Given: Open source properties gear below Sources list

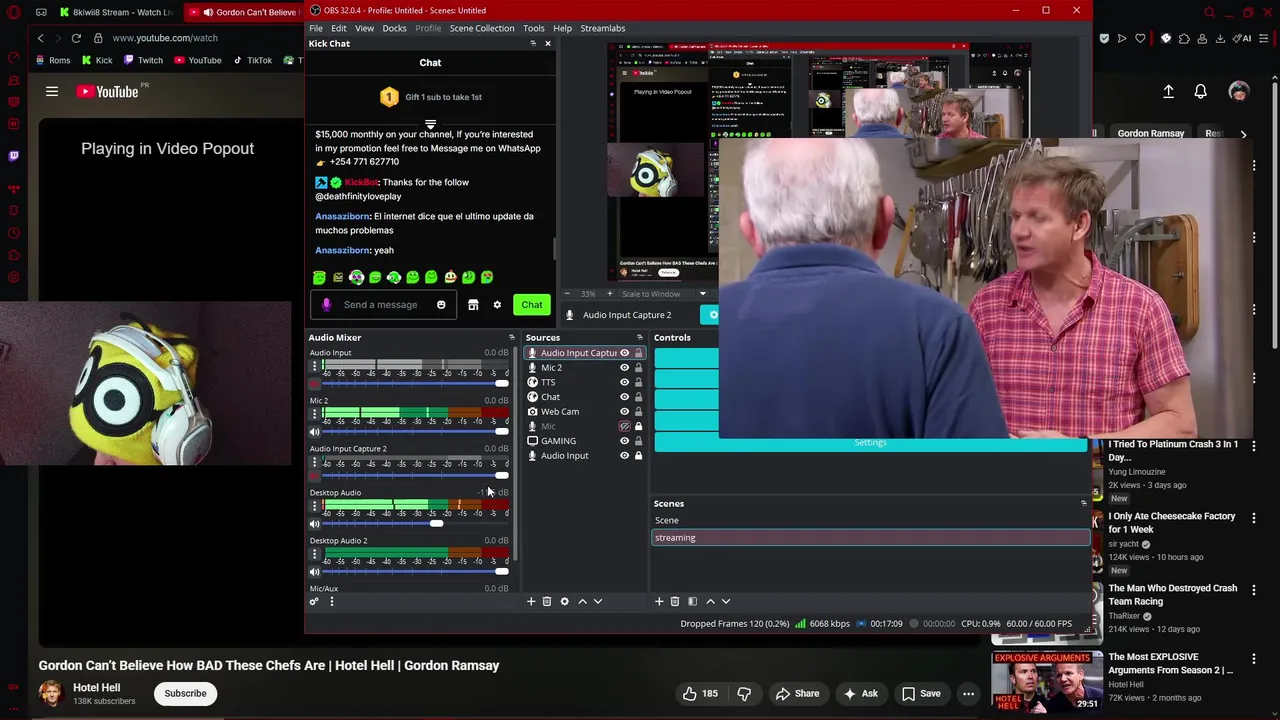Looking at the screenshot, I should pos(564,601).
